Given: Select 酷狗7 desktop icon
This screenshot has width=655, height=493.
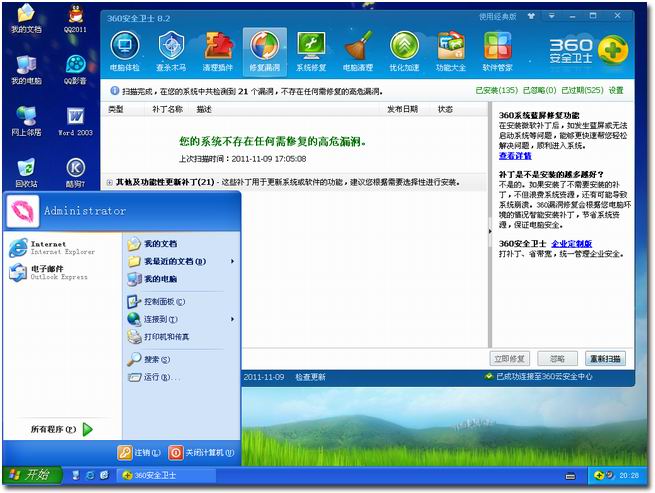Looking at the screenshot, I should tap(76, 173).
